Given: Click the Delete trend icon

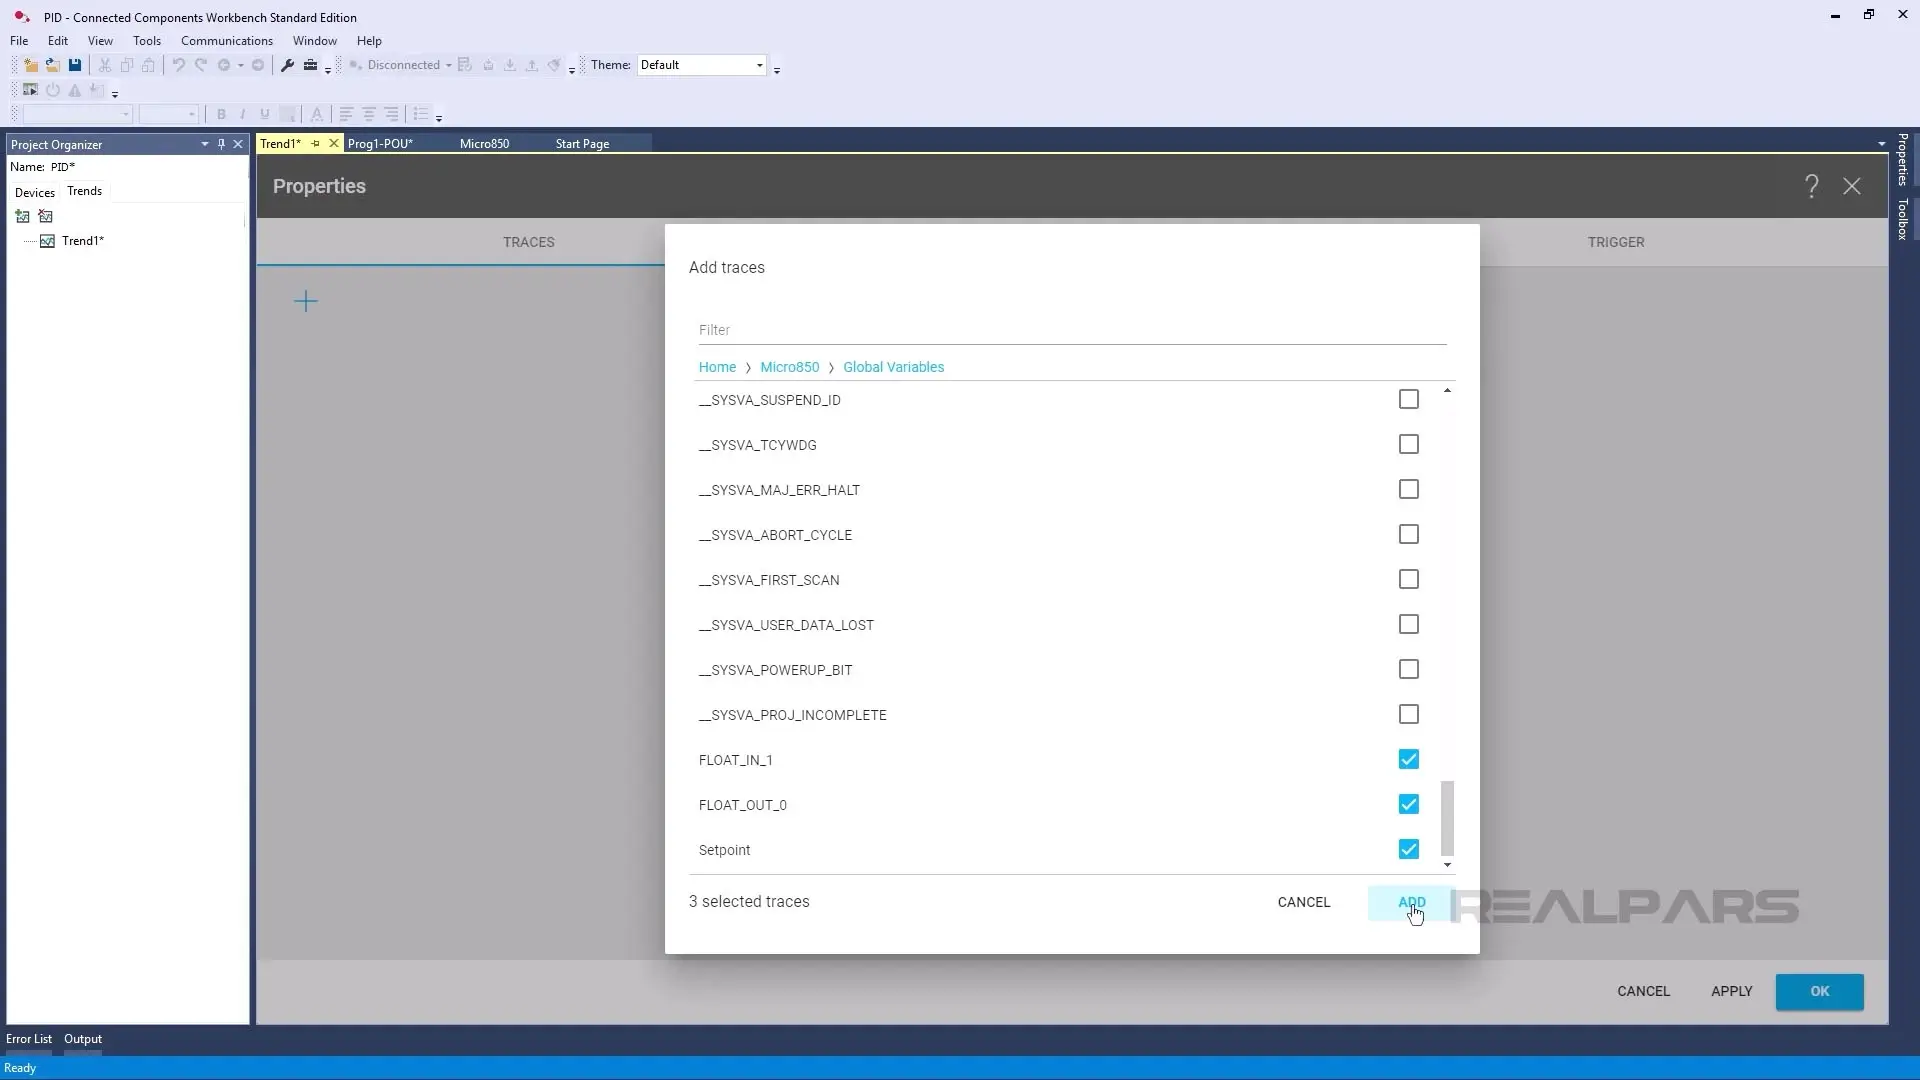Looking at the screenshot, I should pyautogui.click(x=46, y=216).
